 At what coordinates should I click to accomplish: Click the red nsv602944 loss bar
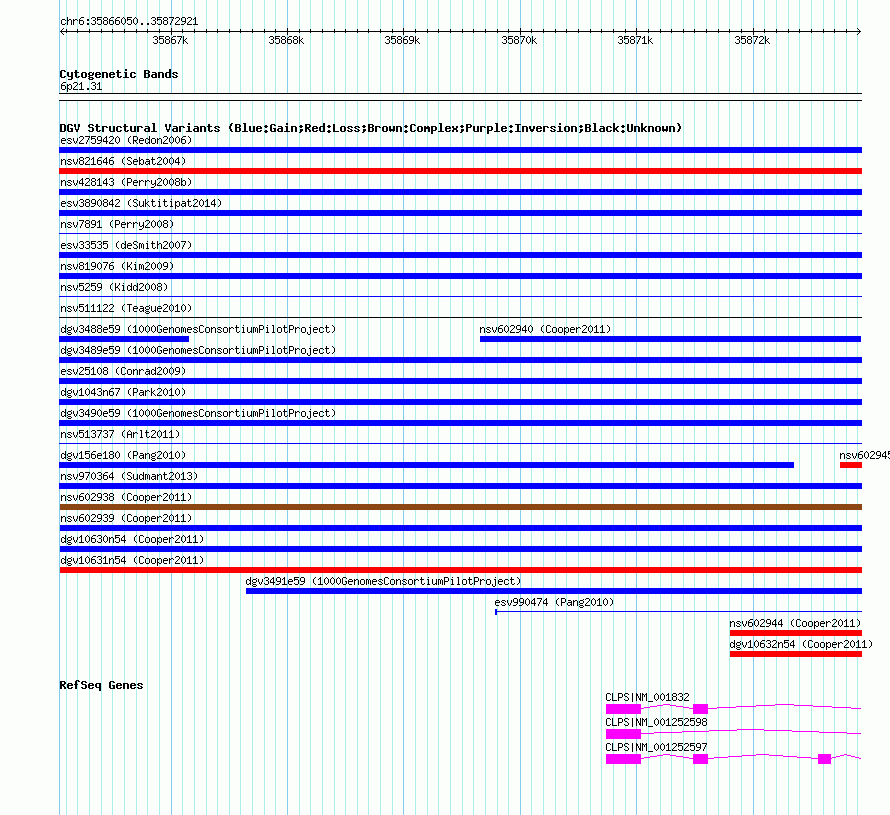[796, 633]
